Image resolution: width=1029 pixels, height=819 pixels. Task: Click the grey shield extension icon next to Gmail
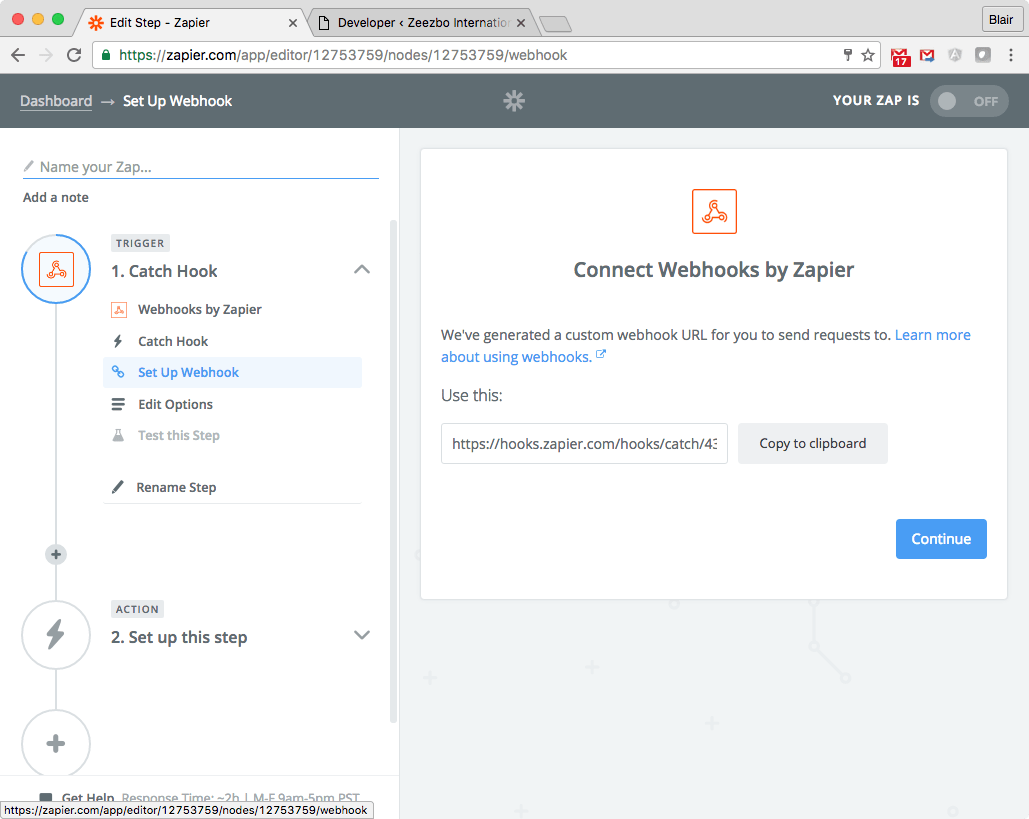pos(955,55)
